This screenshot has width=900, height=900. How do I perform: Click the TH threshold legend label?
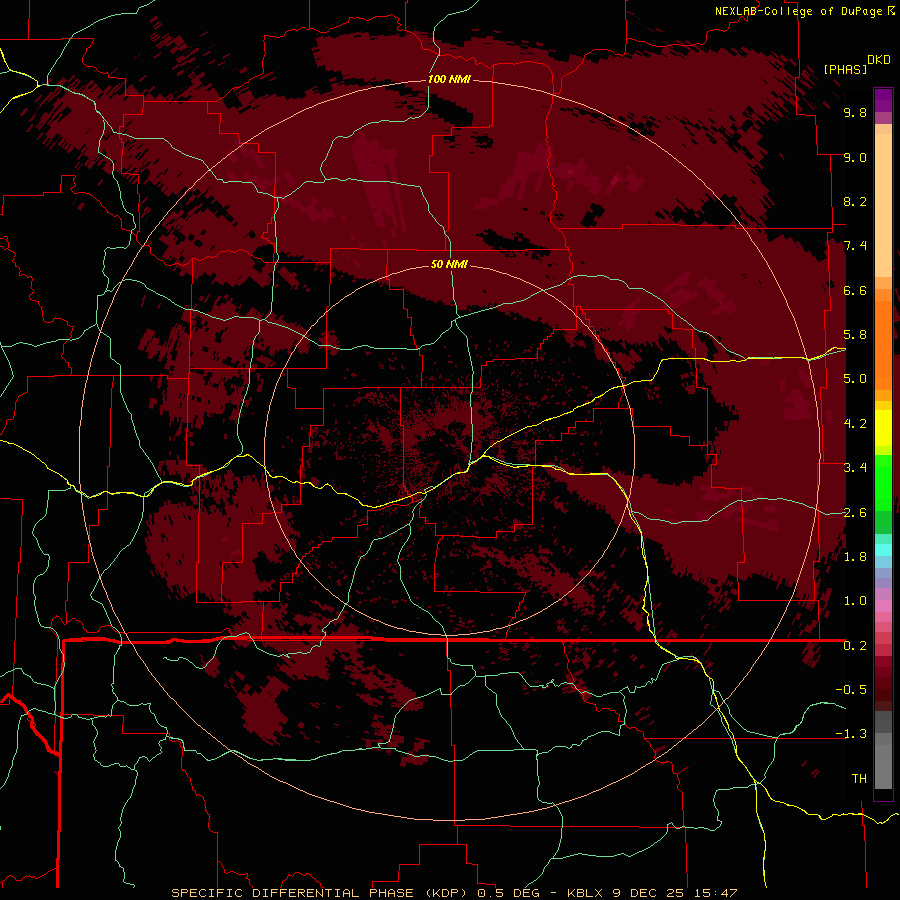[859, 779]
